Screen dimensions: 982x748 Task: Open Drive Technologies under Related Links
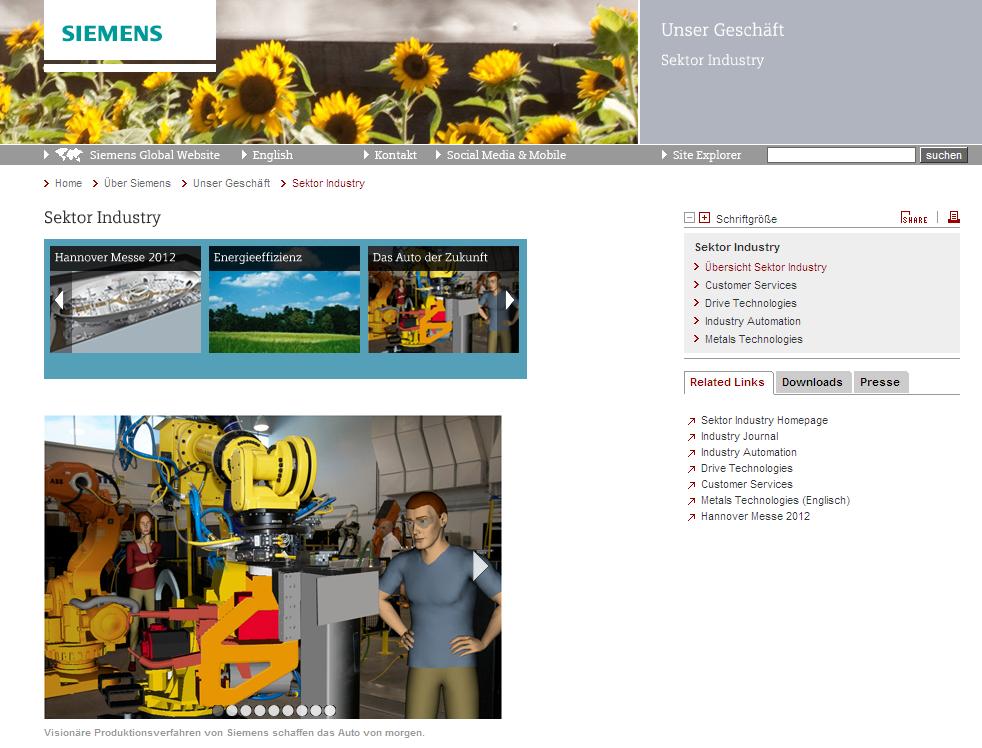click(747, 468)
